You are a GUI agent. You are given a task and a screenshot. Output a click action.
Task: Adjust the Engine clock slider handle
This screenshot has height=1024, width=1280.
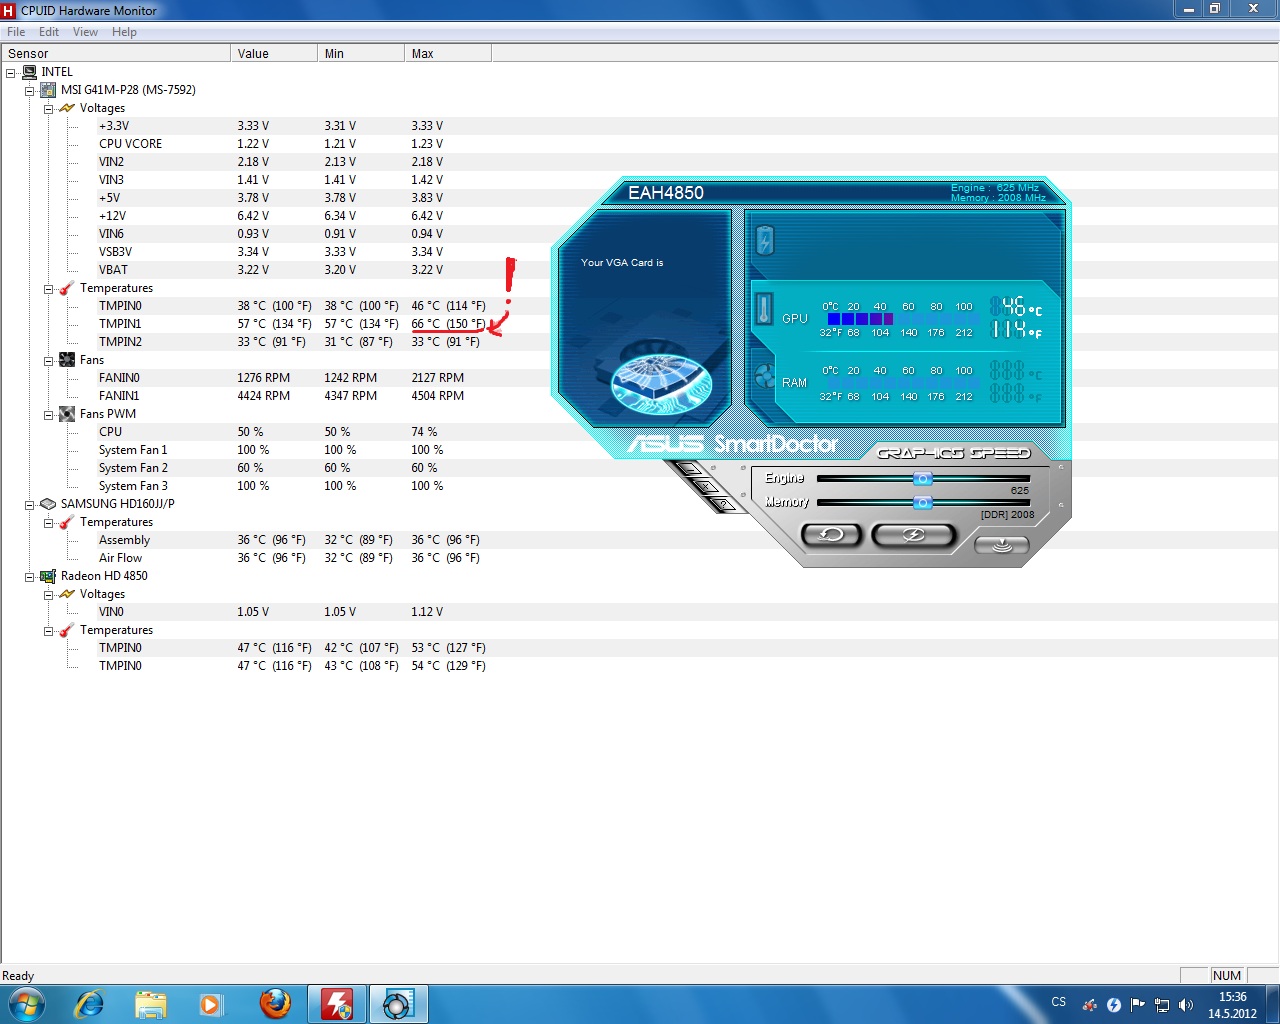pos(923,479)
